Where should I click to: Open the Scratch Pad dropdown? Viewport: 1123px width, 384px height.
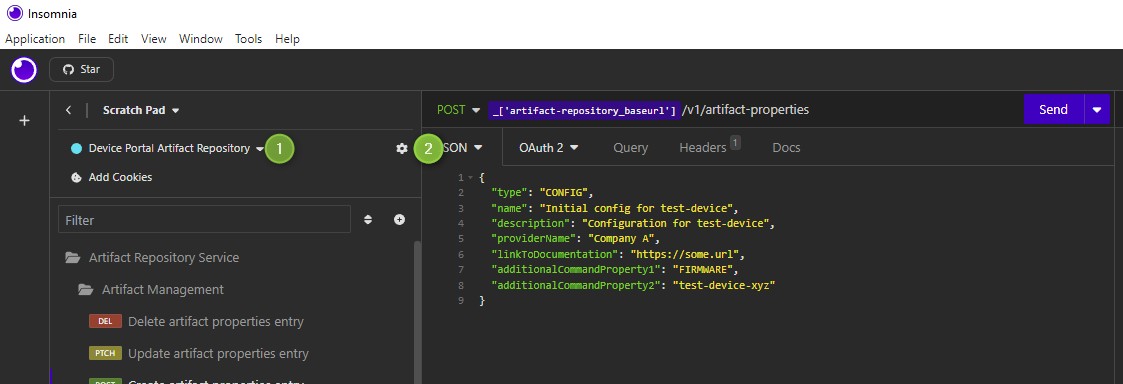141,110
